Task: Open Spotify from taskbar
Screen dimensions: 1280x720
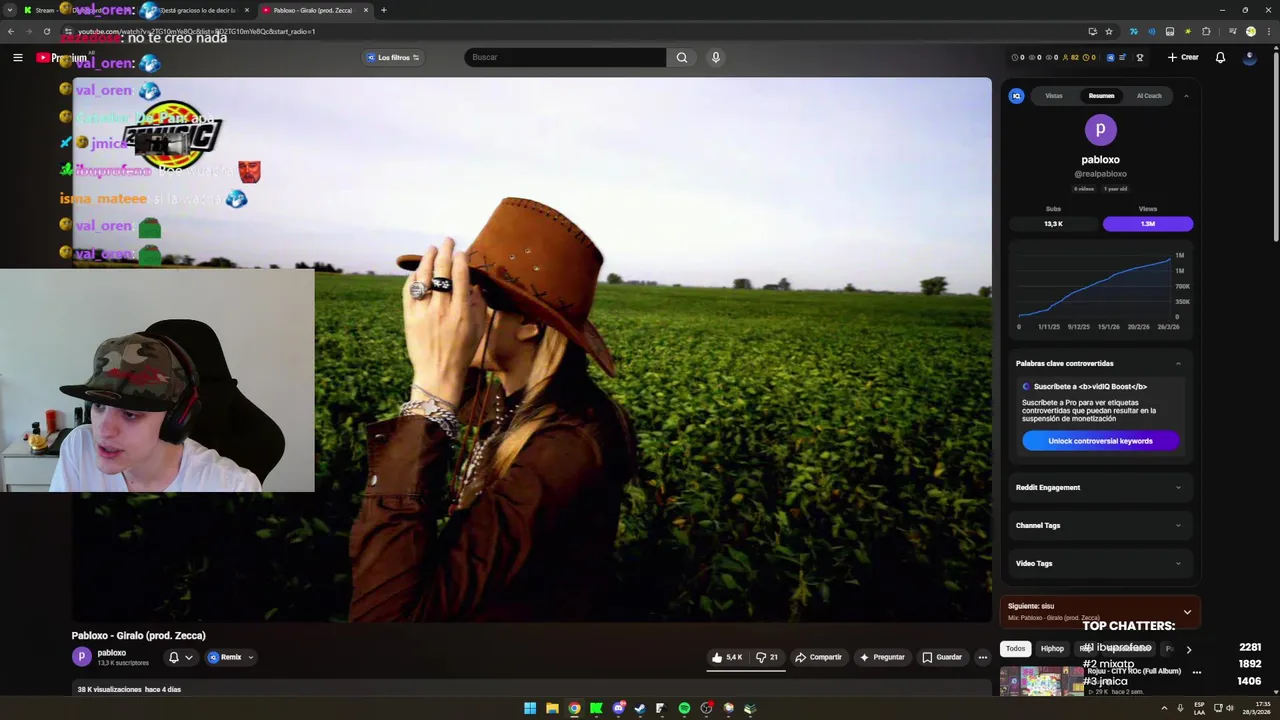Action: point(684,708)
